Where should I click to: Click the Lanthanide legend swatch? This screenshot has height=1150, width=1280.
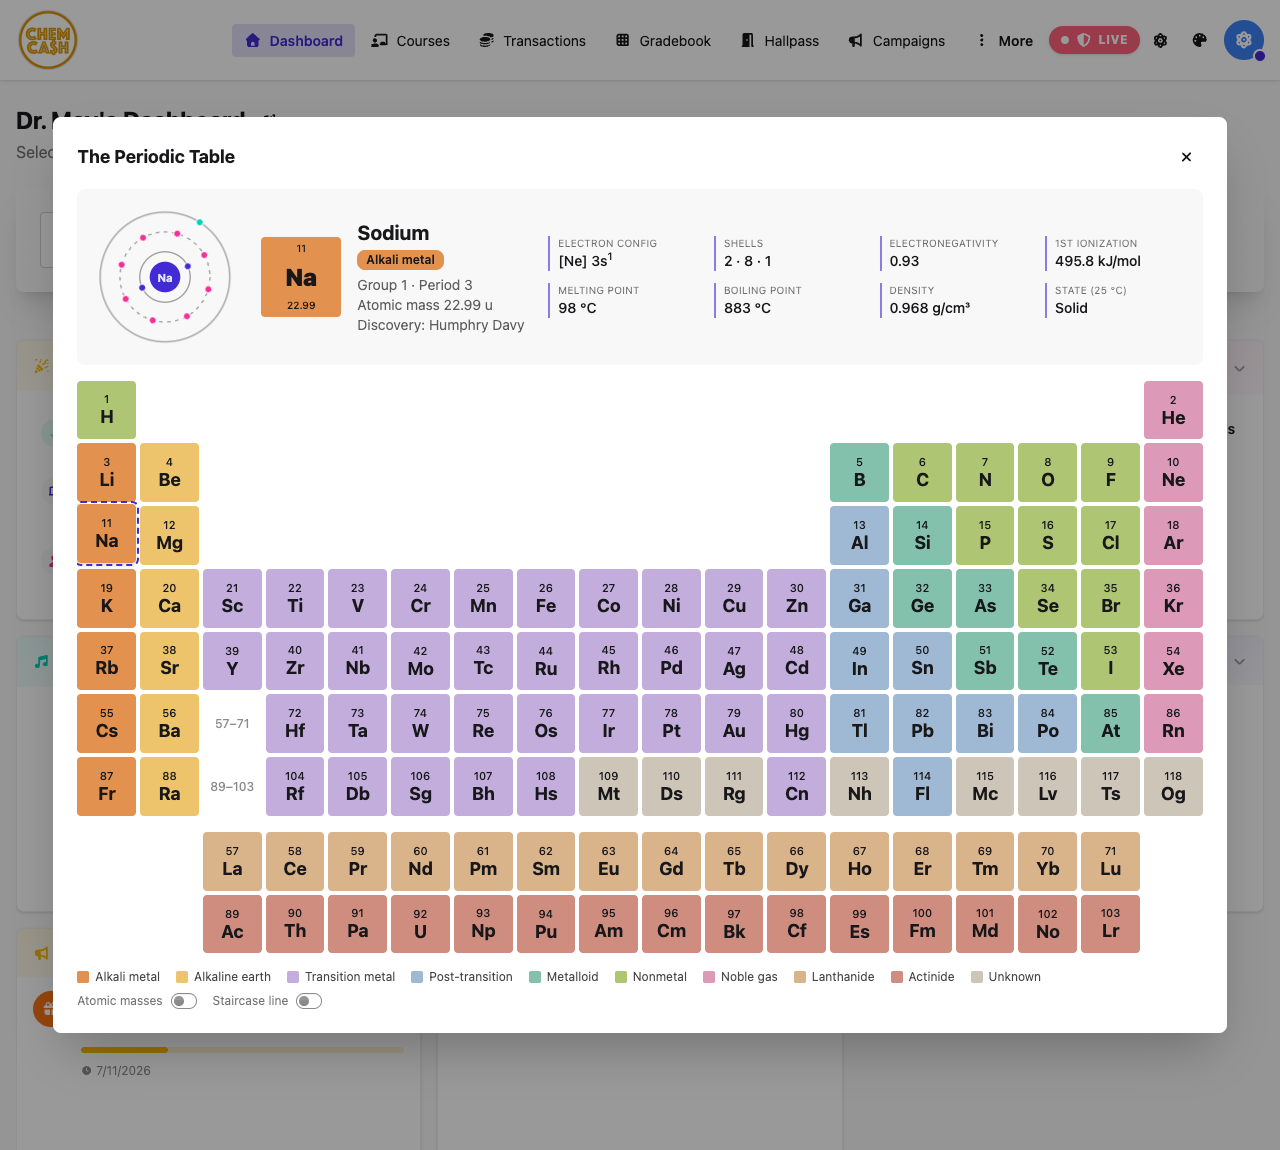[800, 977]
